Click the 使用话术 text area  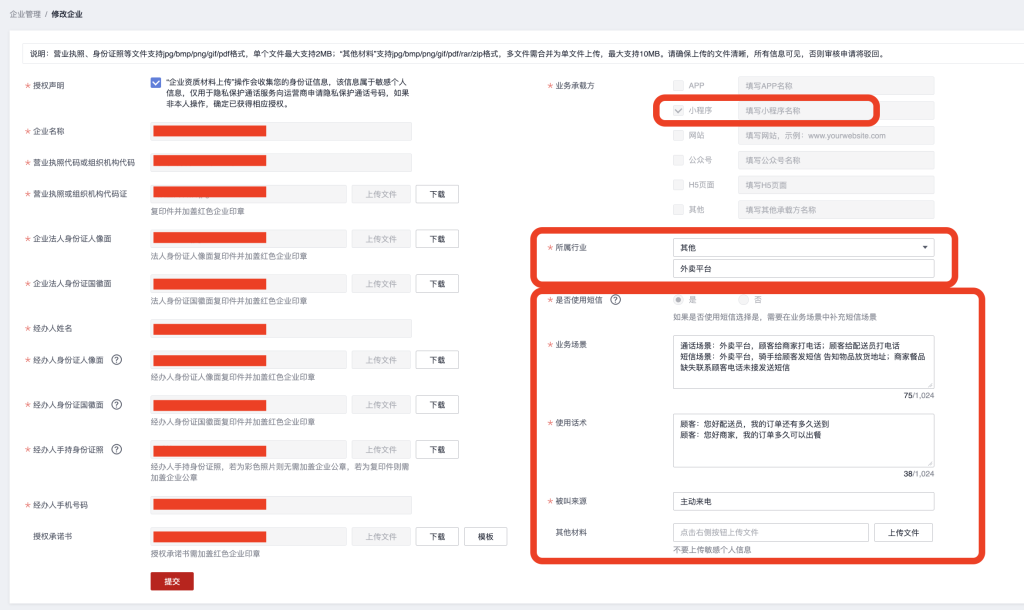803,441
